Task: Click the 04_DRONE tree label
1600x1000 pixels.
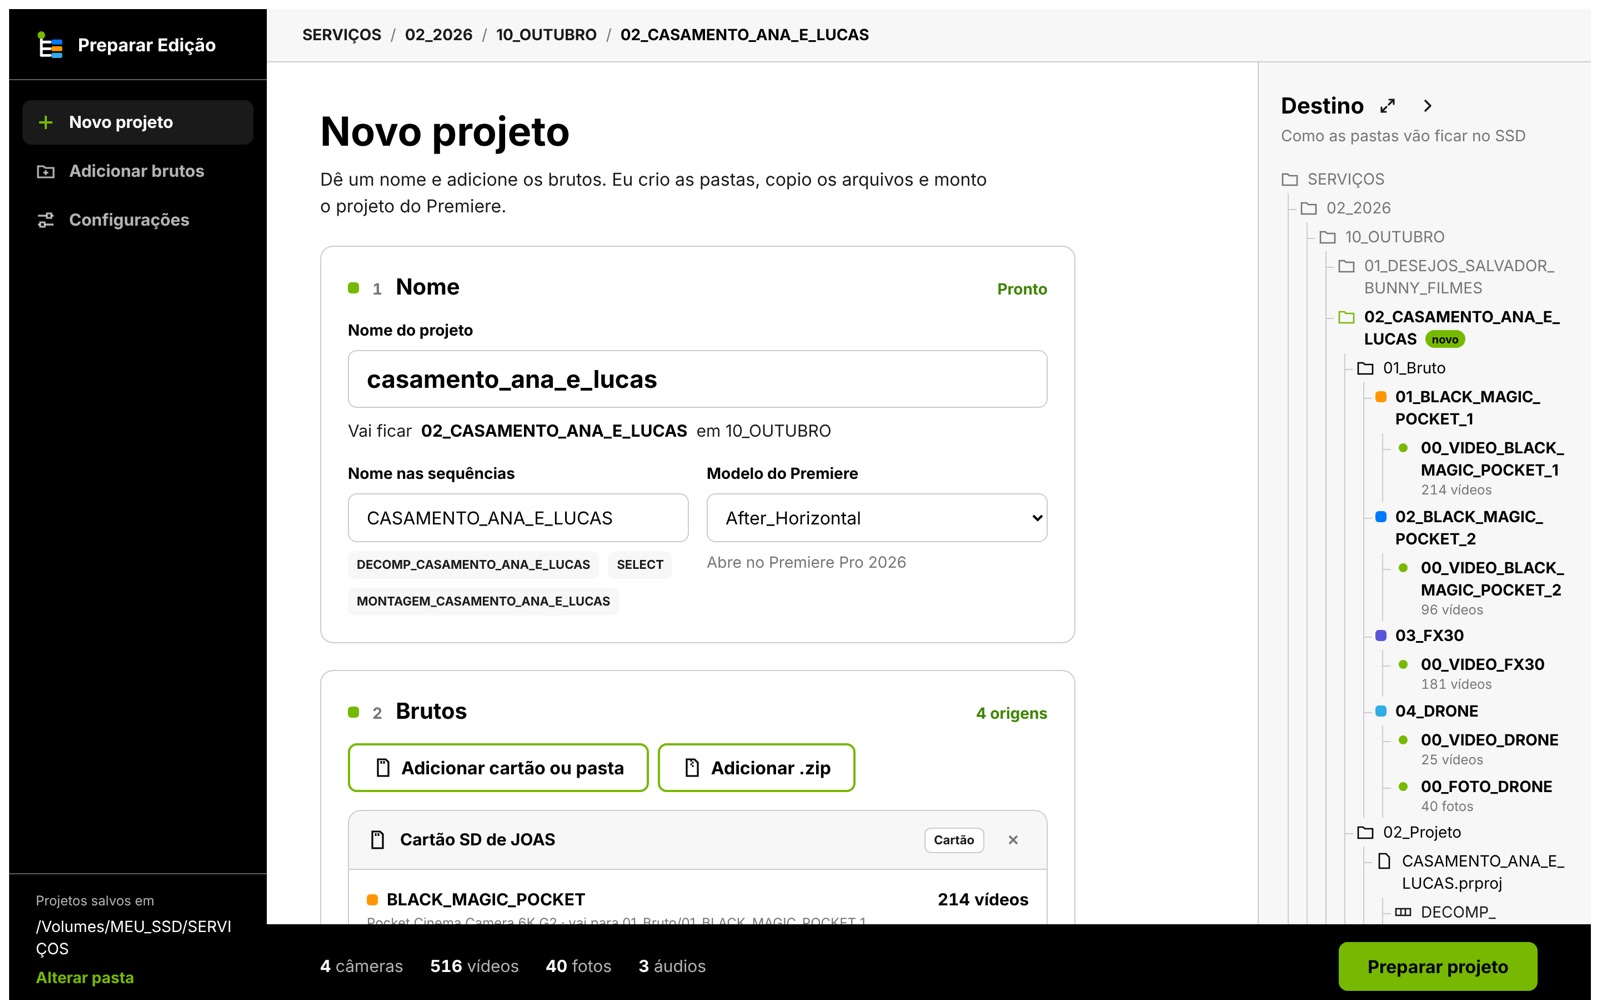Action: pyautogui.click(x=1437, y=711)
